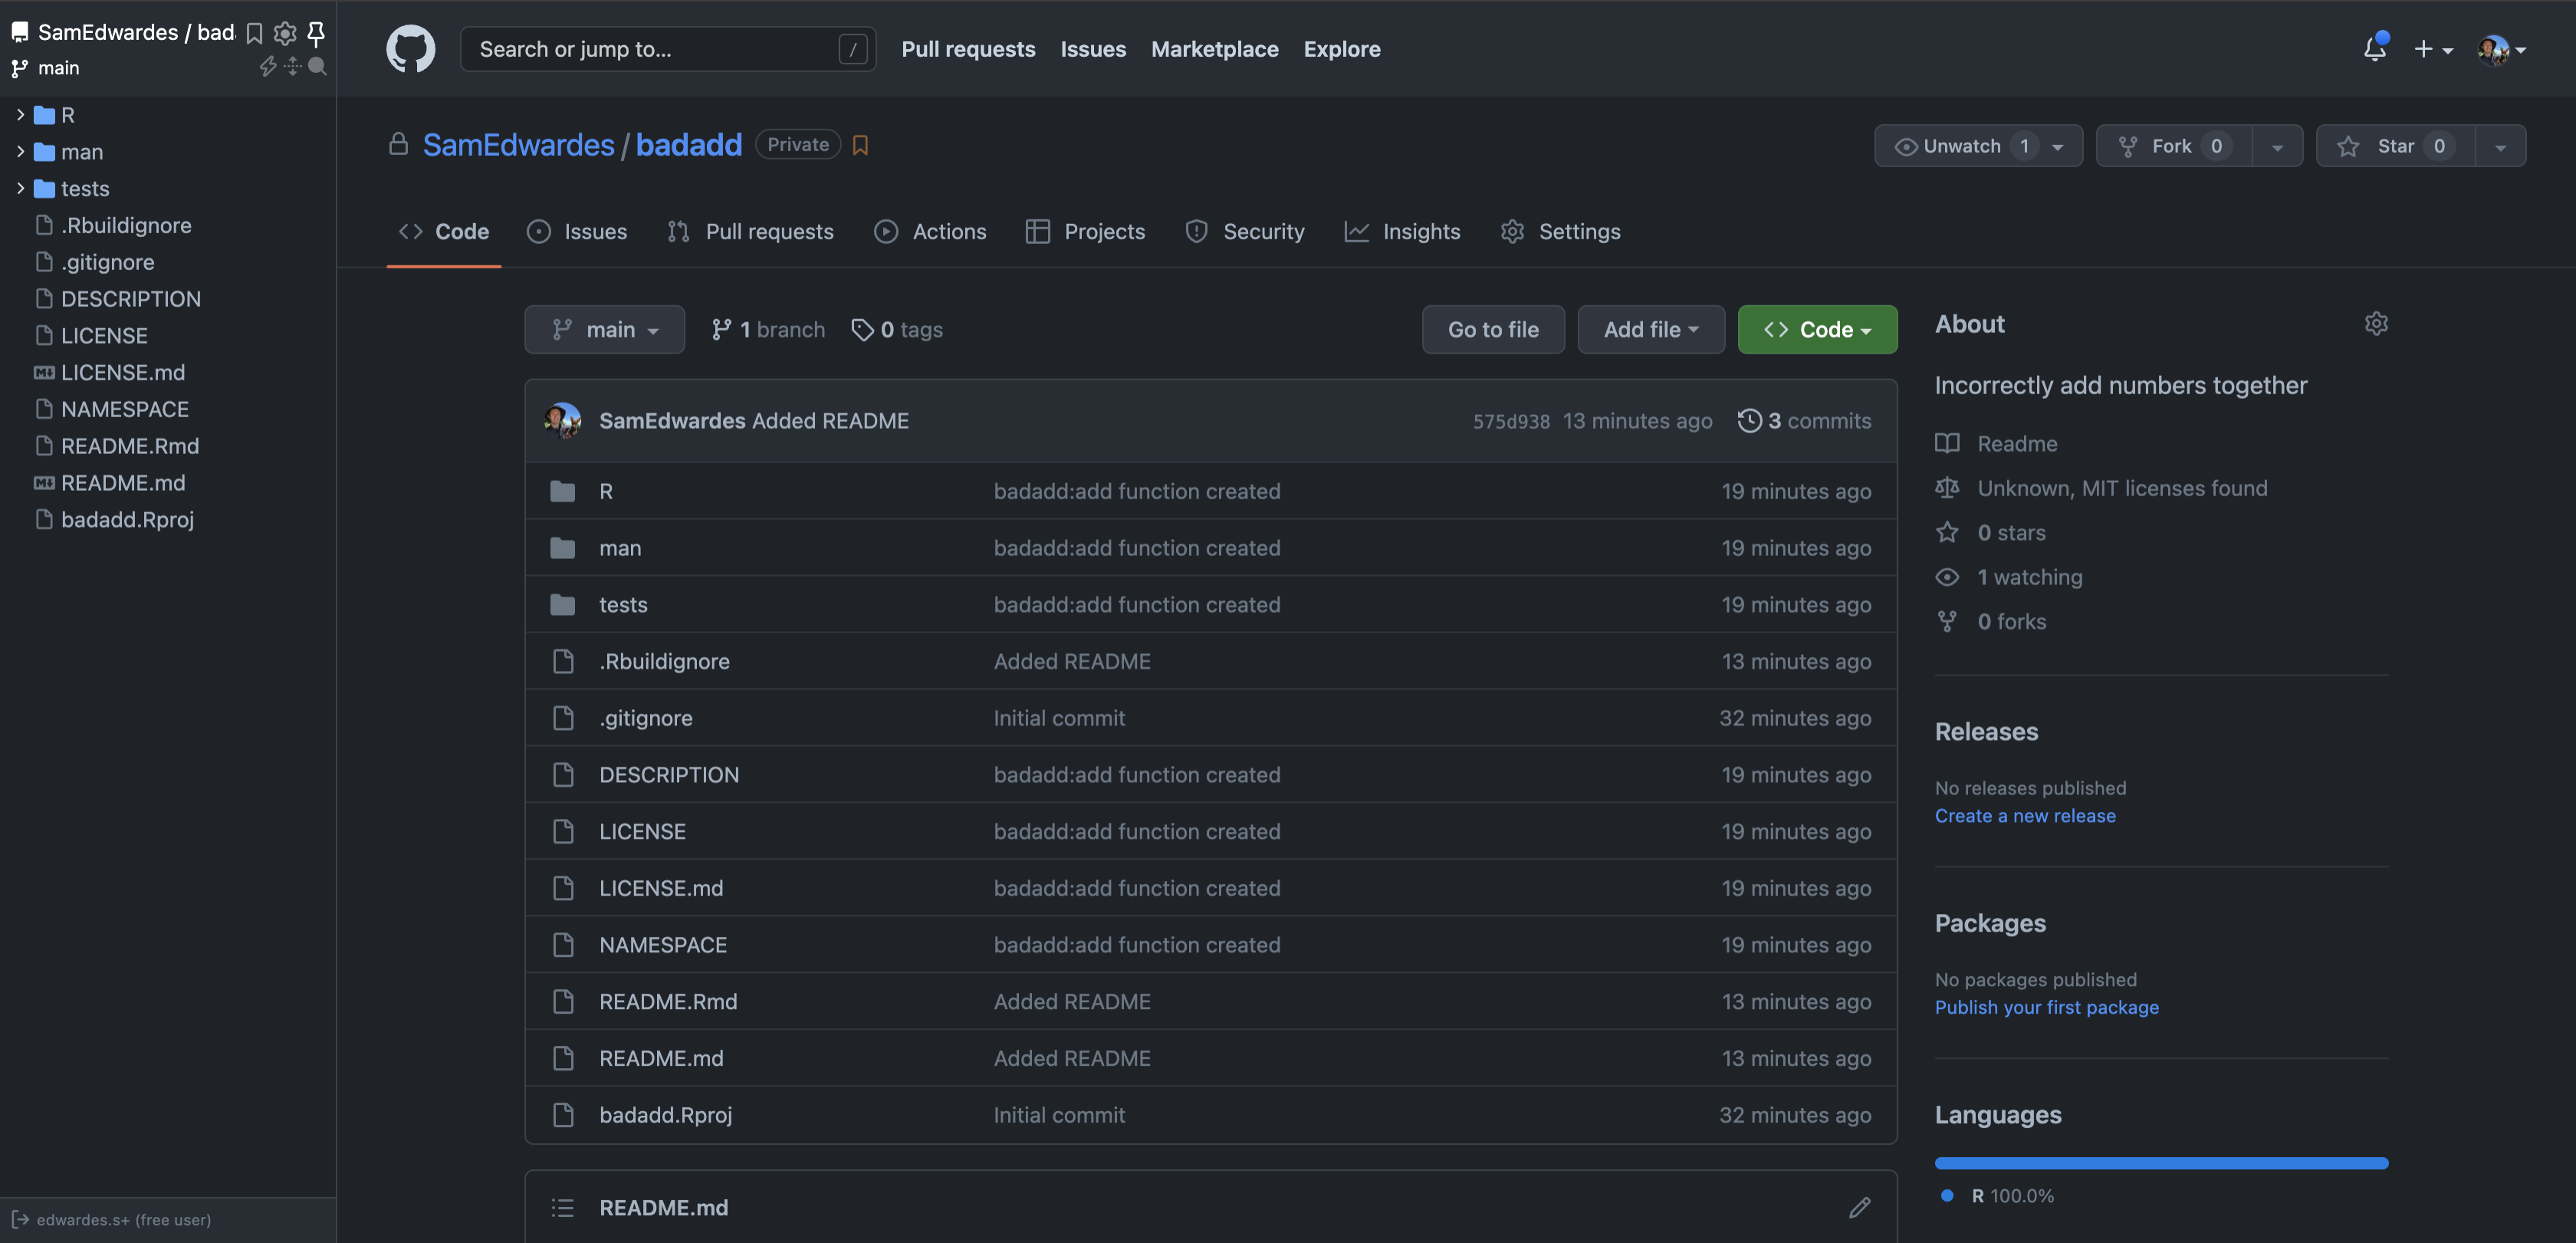This screenshot has width=2576, height=1243.
Task: Open the 1 branch link
Action: (x=768, y=329)
